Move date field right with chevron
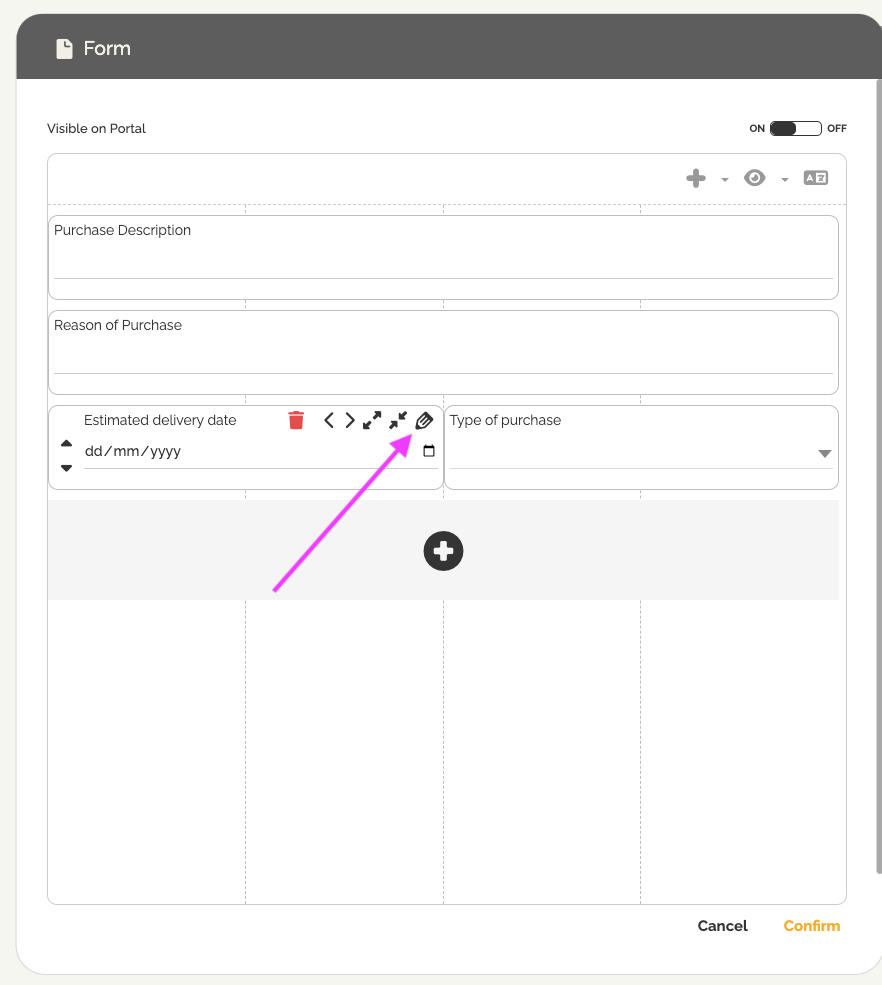 pyautogui.click(x=350, y=420)
